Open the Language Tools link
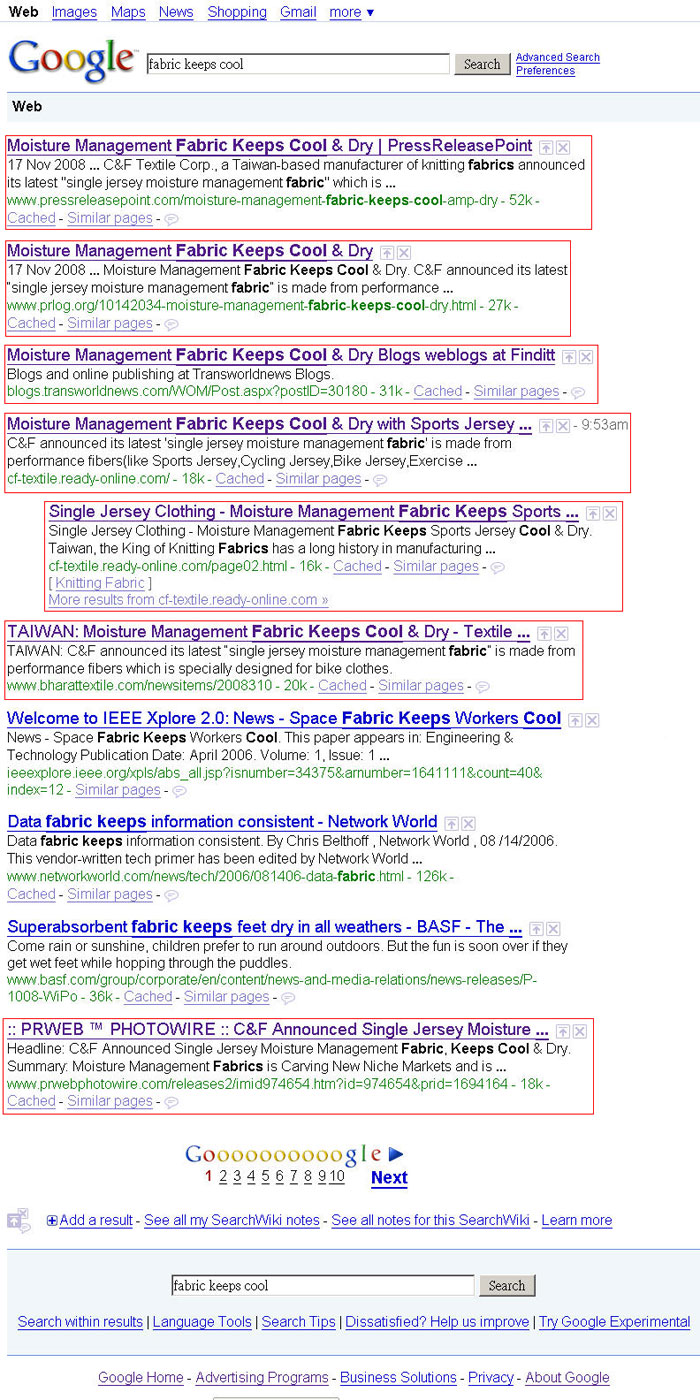The image size is (700, 1400). [202, 1322]
